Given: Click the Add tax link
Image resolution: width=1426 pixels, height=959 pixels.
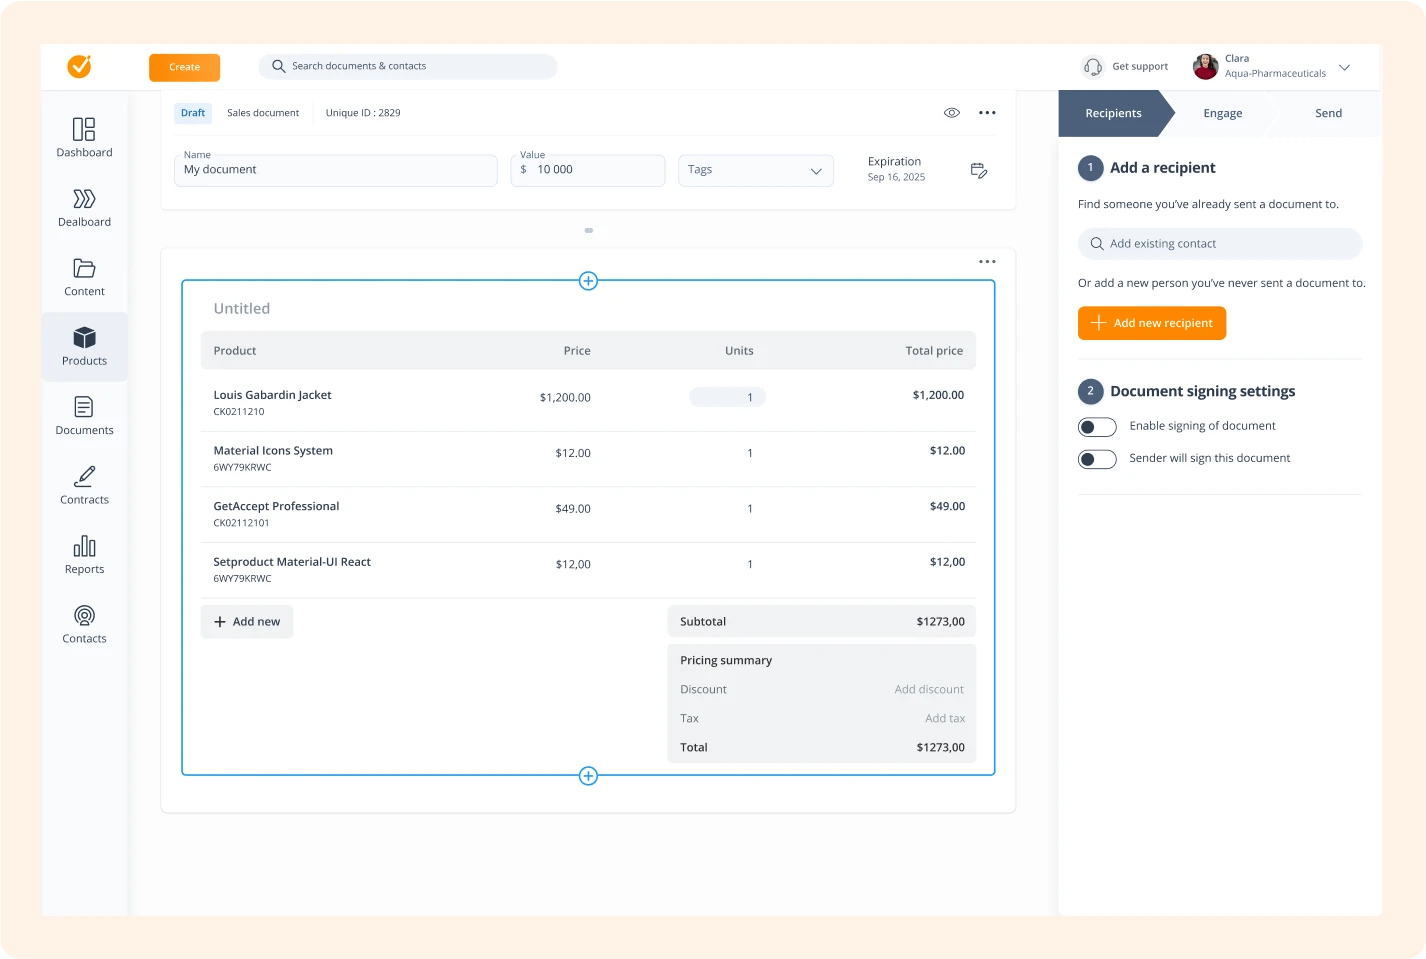Looking at the screenshot, I should [x=945, y=719].
